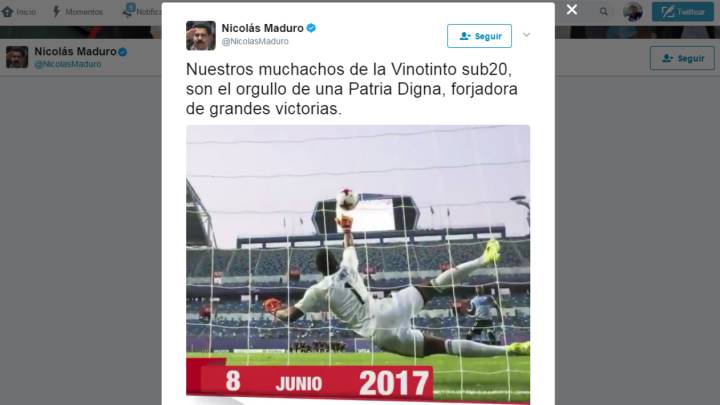720x405 pixels.
Task: Open background profile bar avatar
Action: click(17, 57)
